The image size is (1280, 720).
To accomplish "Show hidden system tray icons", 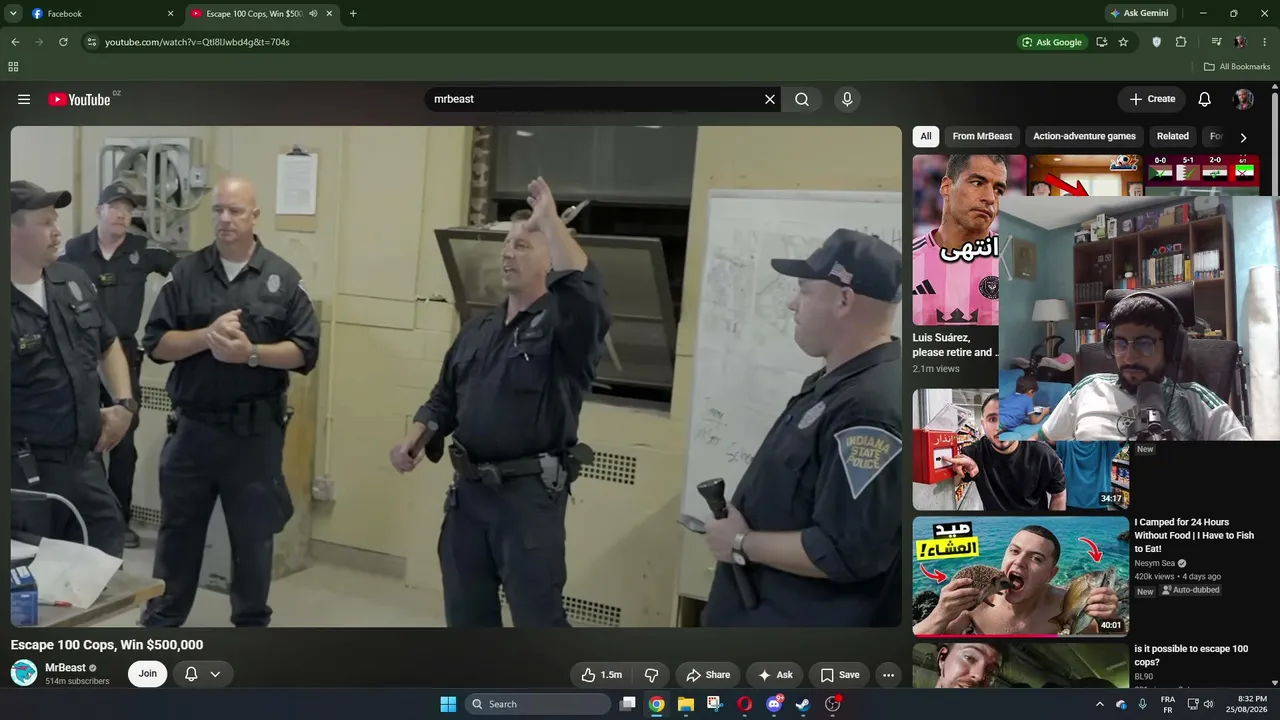I will pyautogui.click(x=1100, y=704).
